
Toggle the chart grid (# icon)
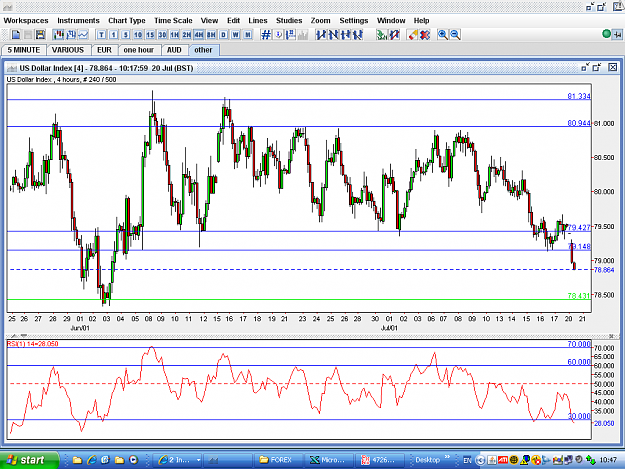pos(266,35)
